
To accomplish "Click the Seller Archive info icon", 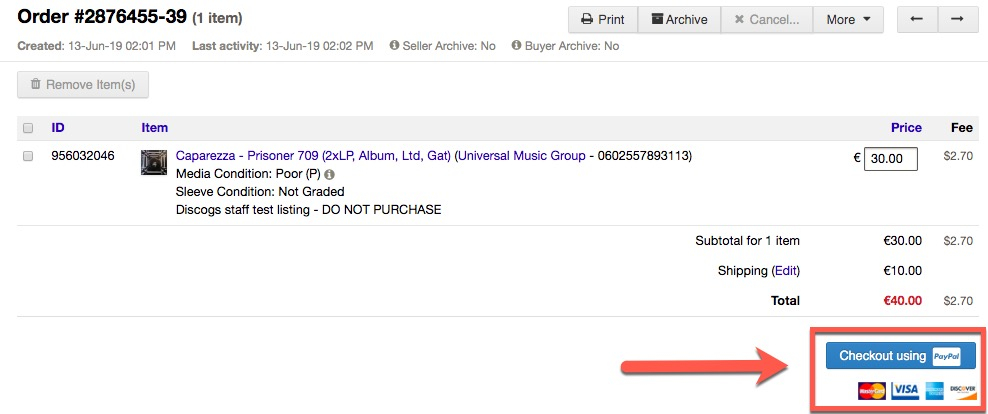I will point(394,46).
